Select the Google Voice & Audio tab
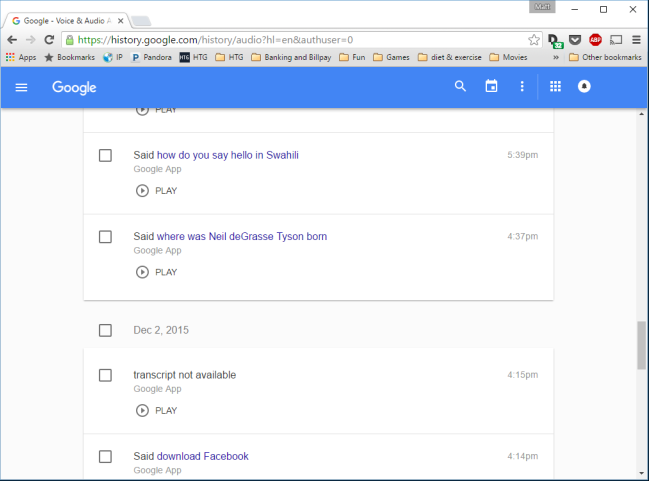Screen dimensions: 649x482 point(68,20)
